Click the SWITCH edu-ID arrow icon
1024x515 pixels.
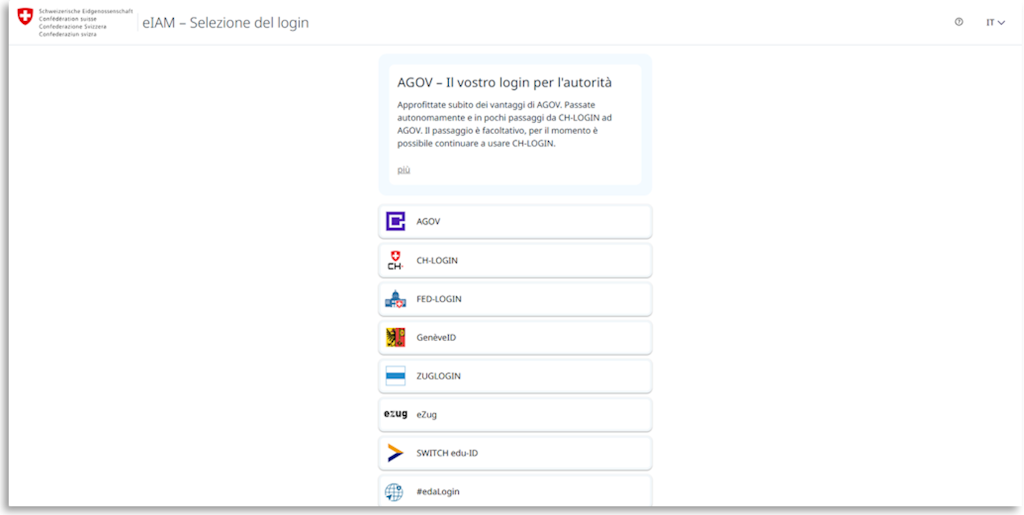click(x=395, y=453)
